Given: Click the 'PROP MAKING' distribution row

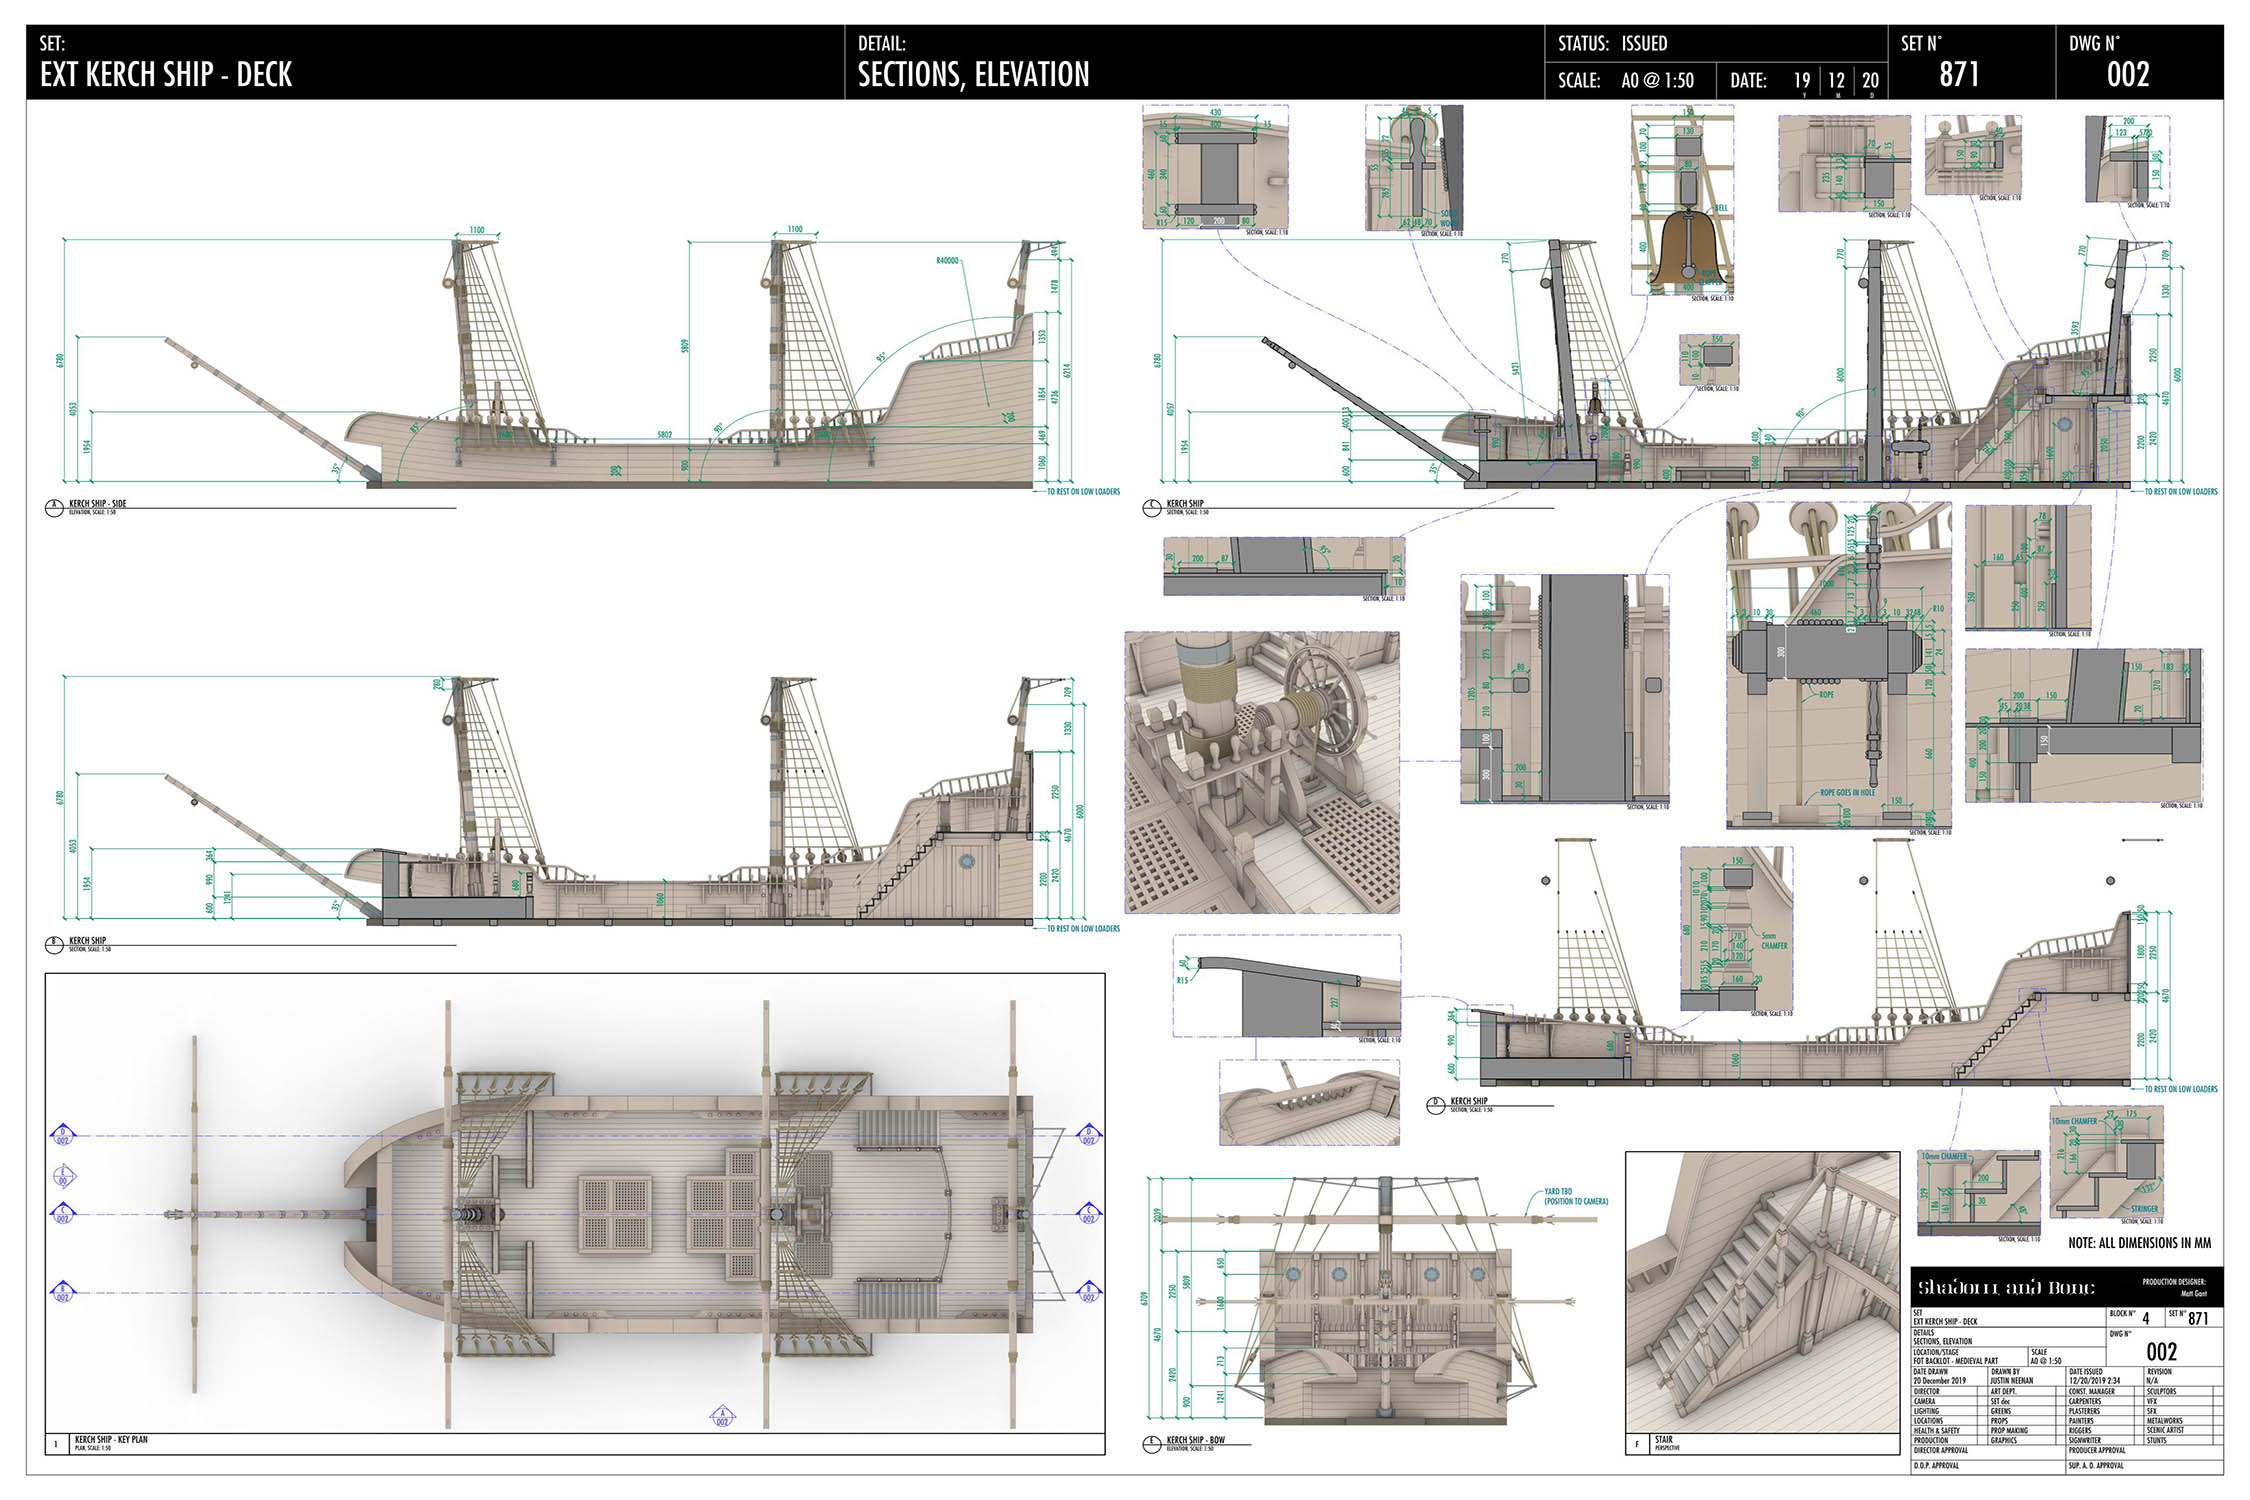Looking at the screenshot, I should point(2027,1430).
